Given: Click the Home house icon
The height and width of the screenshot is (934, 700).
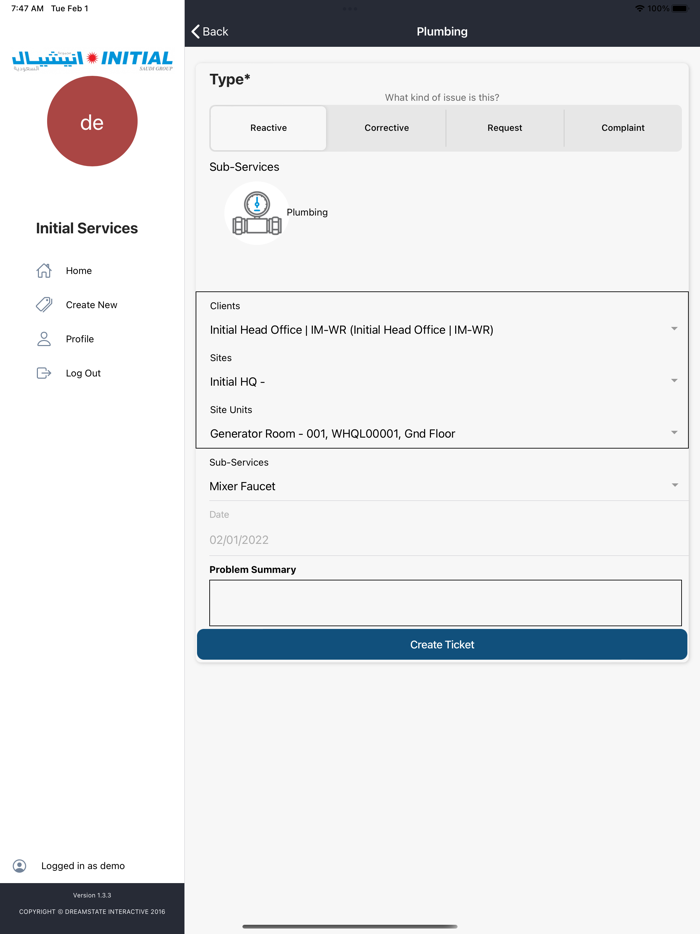Looking at the screenshot, I should 44,271.
